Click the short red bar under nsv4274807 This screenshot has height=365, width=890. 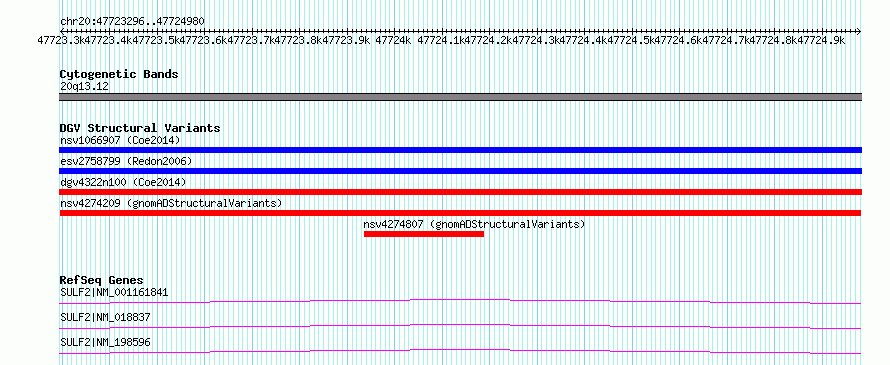(424, 234)
